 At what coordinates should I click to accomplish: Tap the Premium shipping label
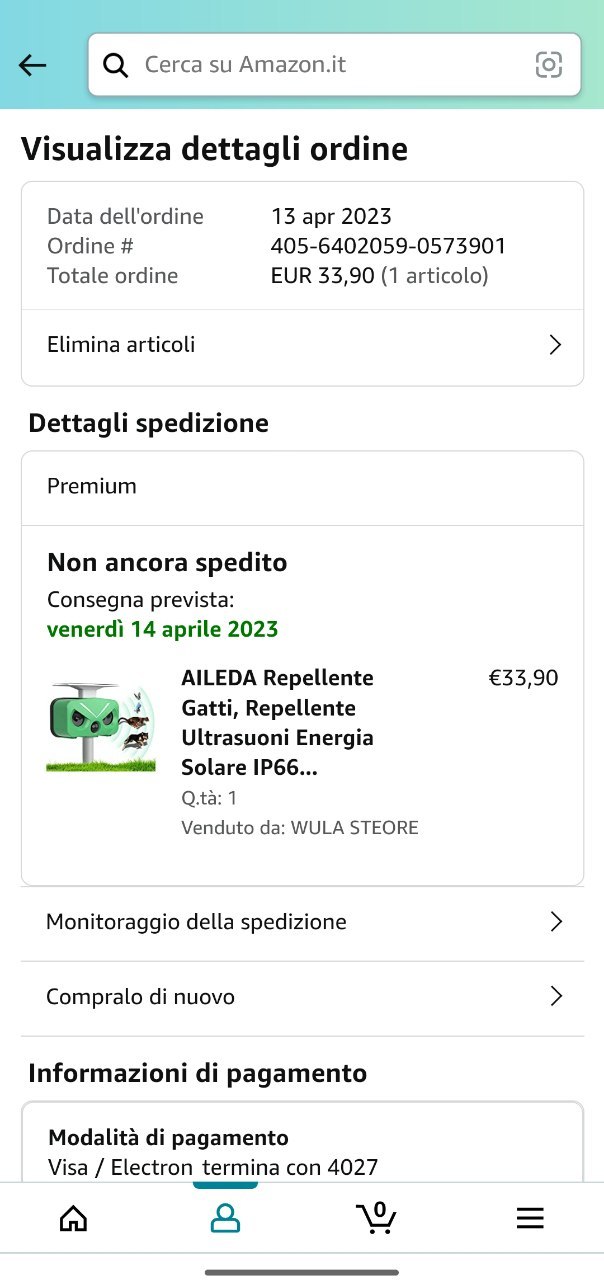pos(92,487)
